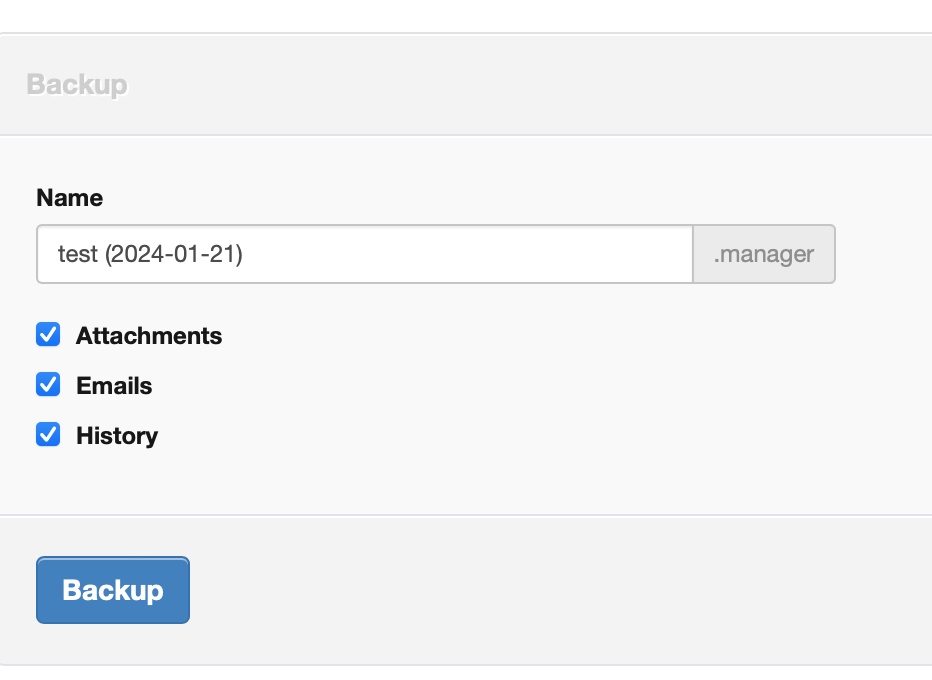The width and height of the screenshot is (932, 680).
Task: Click the Attachments label text
Action: (x=149, y=336)
